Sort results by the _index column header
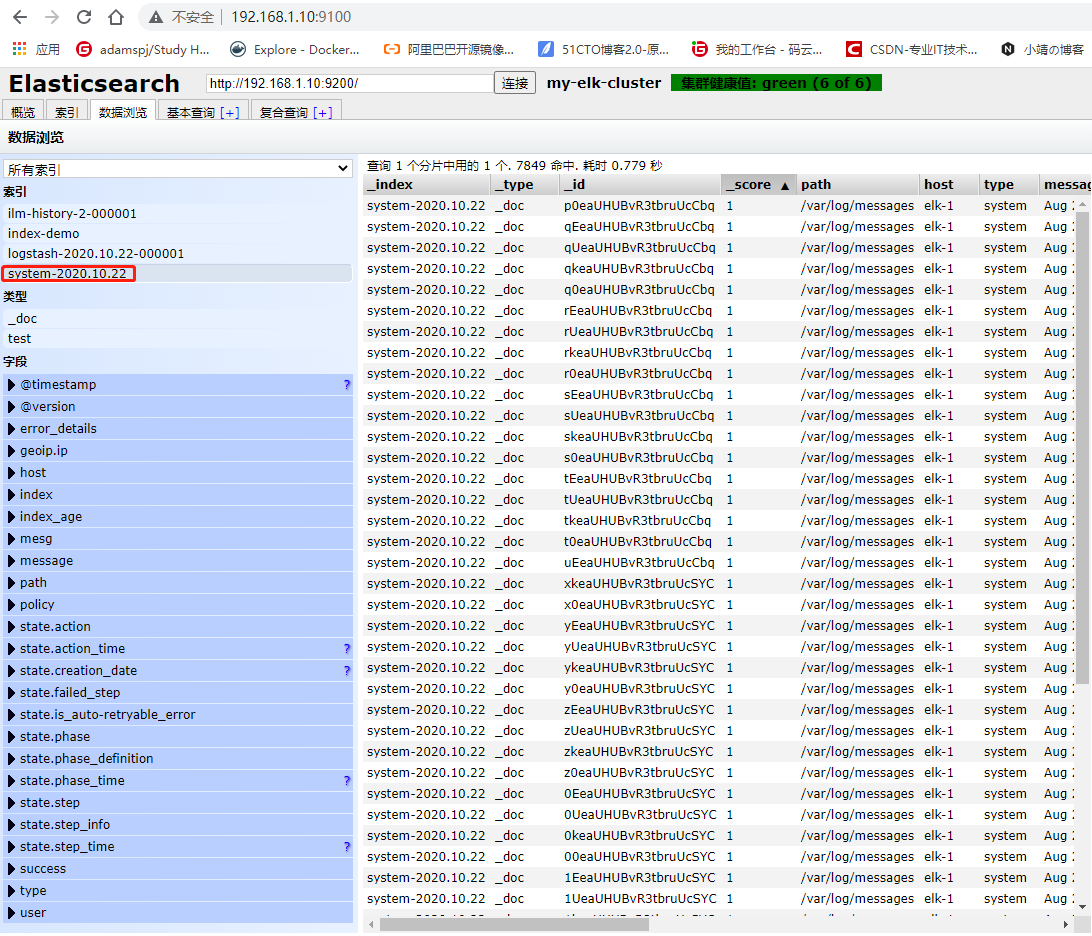This screenshot has width=1092, height=936. click(426, 185)
